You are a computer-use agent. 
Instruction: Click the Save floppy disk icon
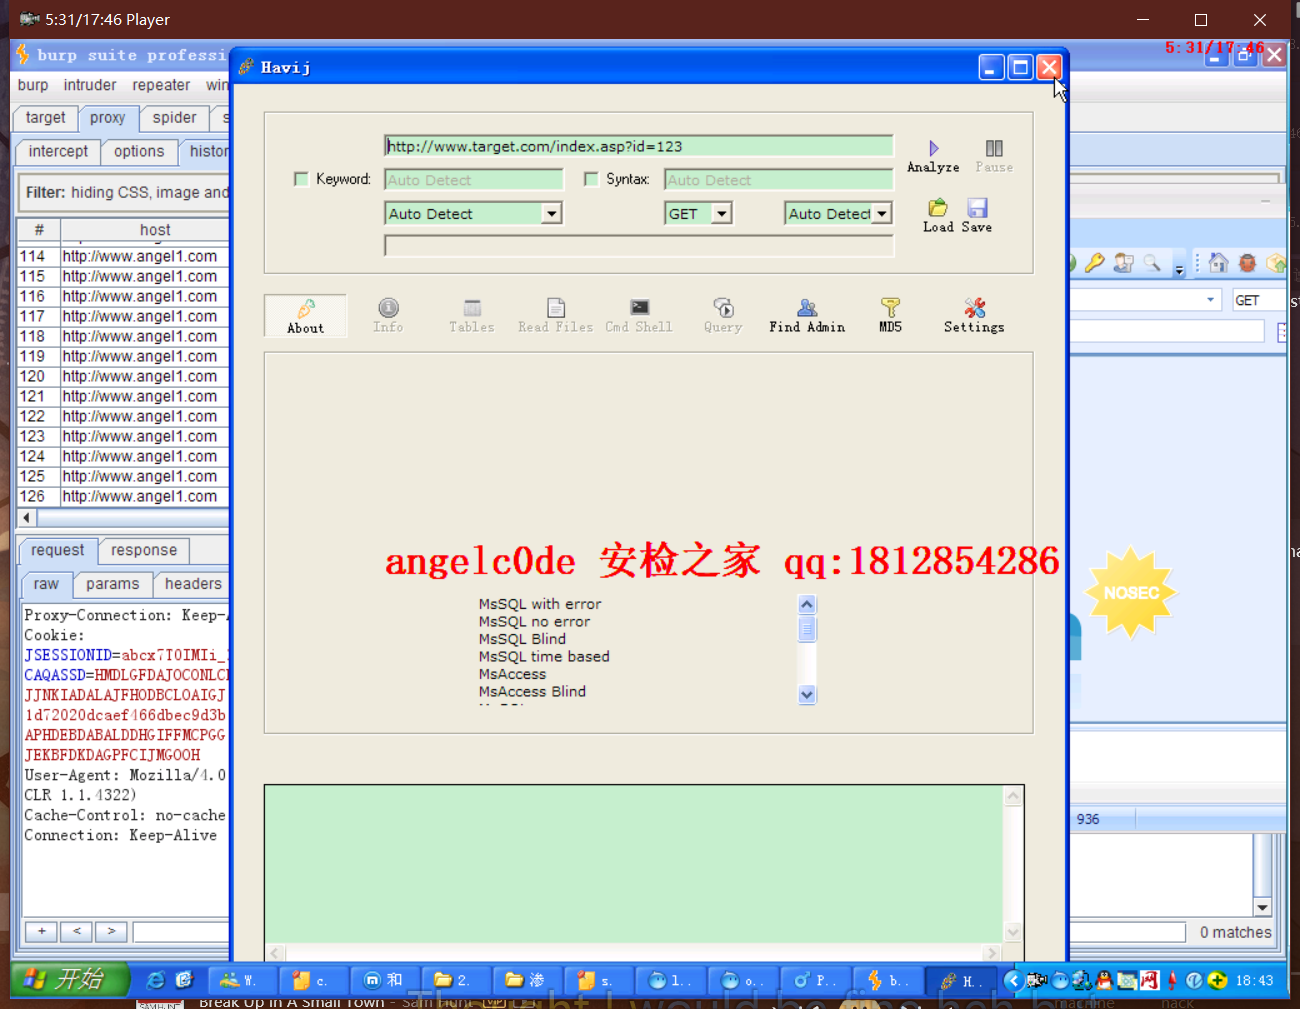(x=977, y=208)
